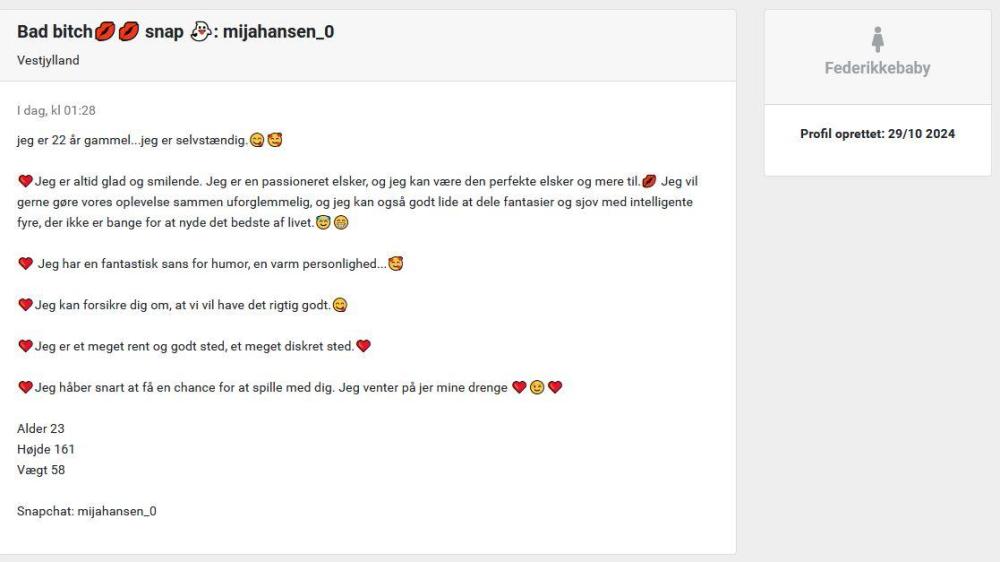The image size is (1000, 562).
Task: Click the 'Vægt 58' line
Action: (41, 470)
